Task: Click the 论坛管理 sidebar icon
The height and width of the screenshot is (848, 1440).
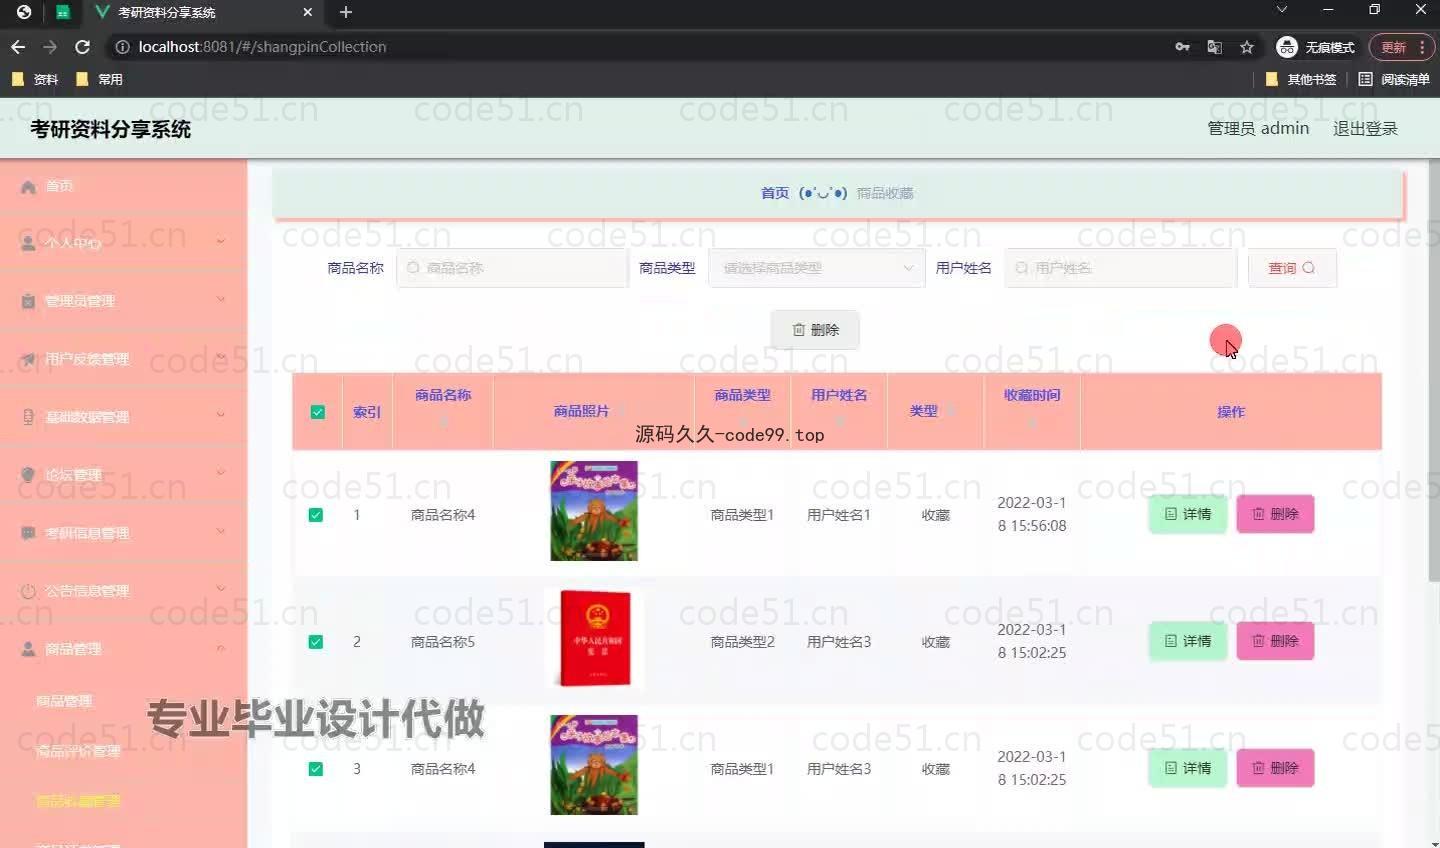Action: 28,475
